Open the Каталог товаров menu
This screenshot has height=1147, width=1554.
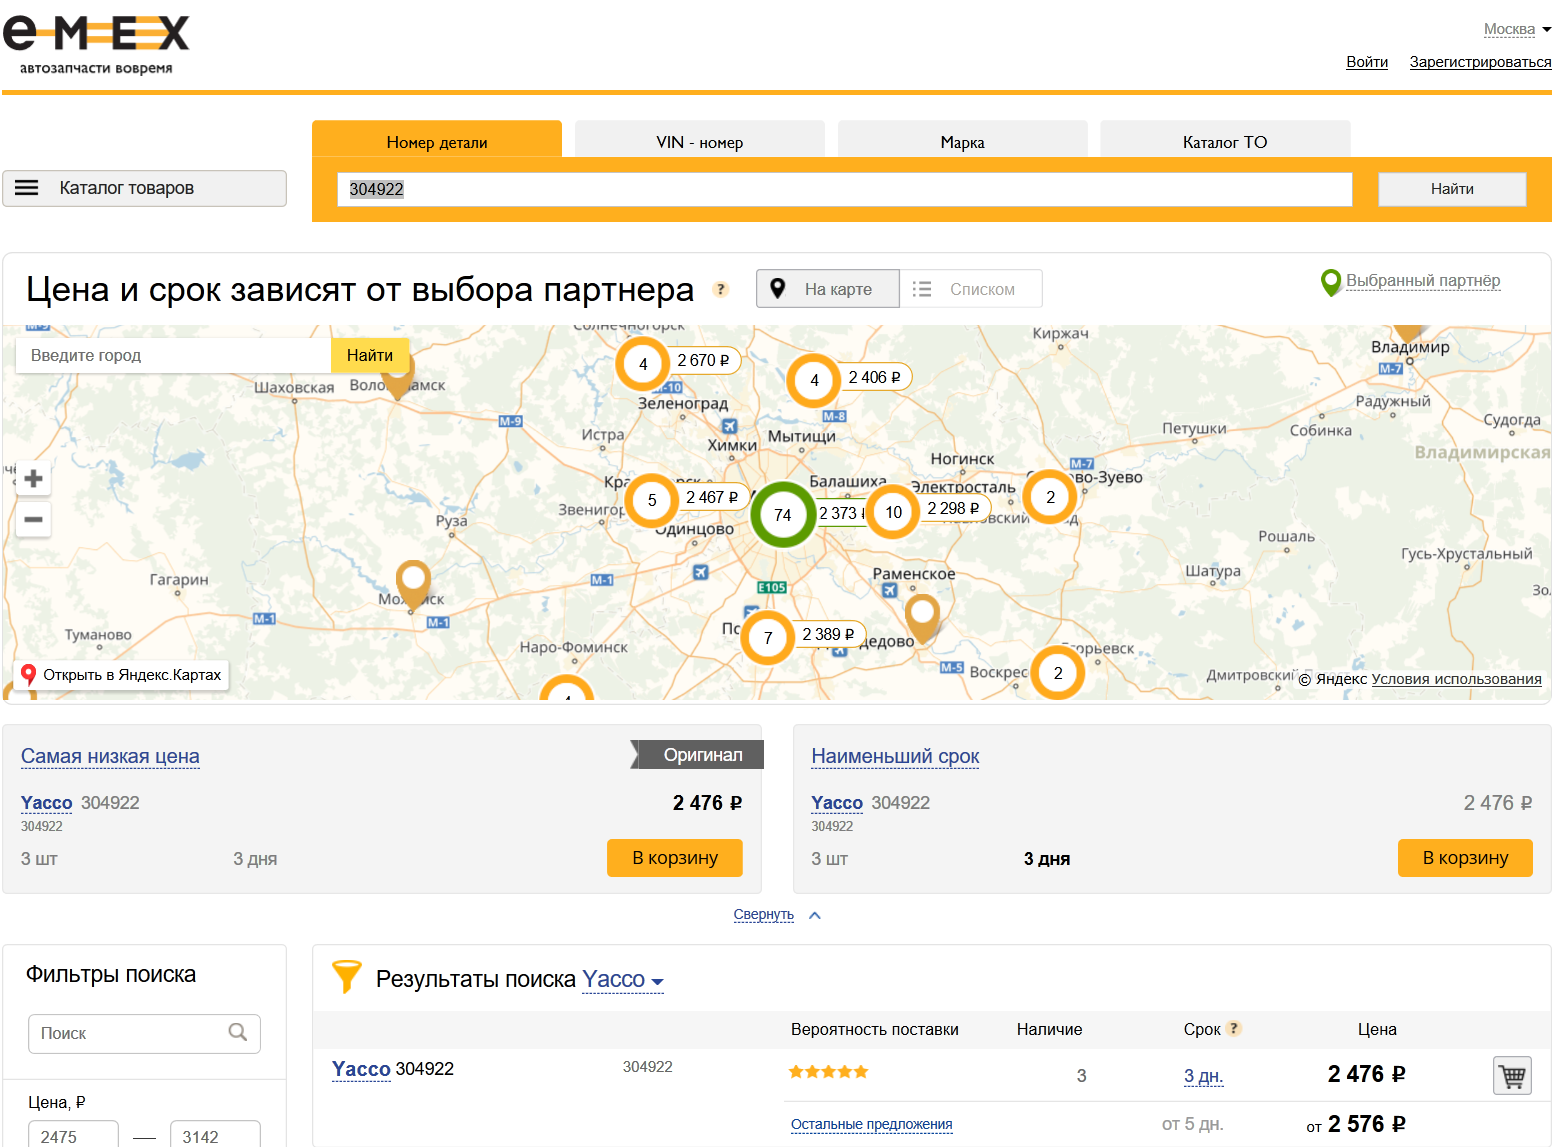144,188
